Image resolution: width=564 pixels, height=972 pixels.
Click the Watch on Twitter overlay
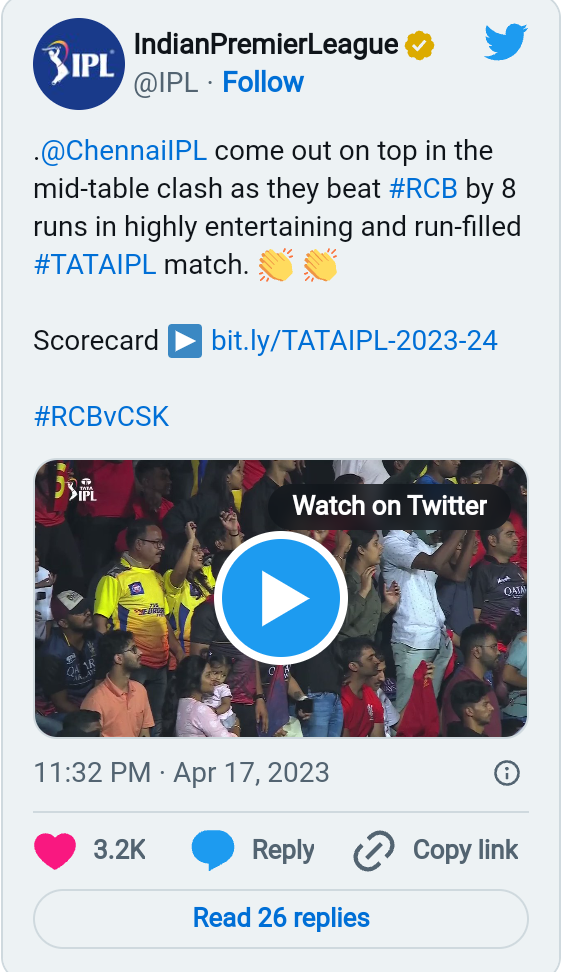pos(390,506)
